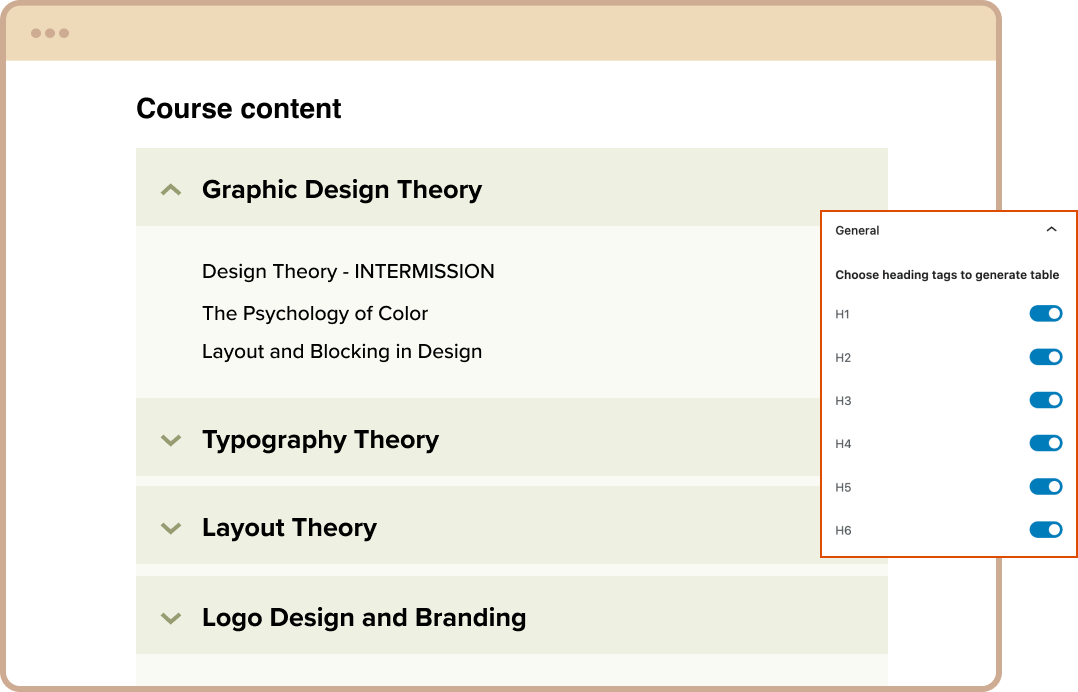Image resolution: width=1078 pixels, height=692 pixels.
Task: Open "Layout and Blocking in Design" lesson
Action: 342,351
